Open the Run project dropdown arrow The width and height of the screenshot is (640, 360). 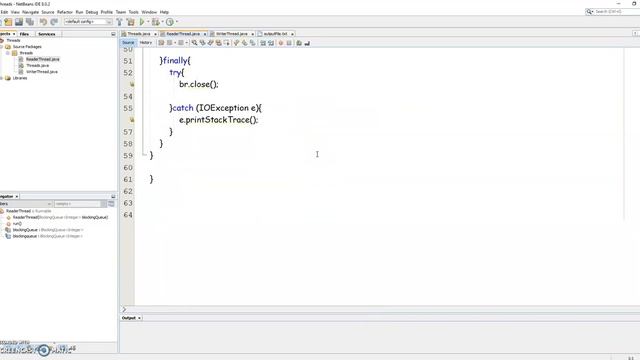148,22
